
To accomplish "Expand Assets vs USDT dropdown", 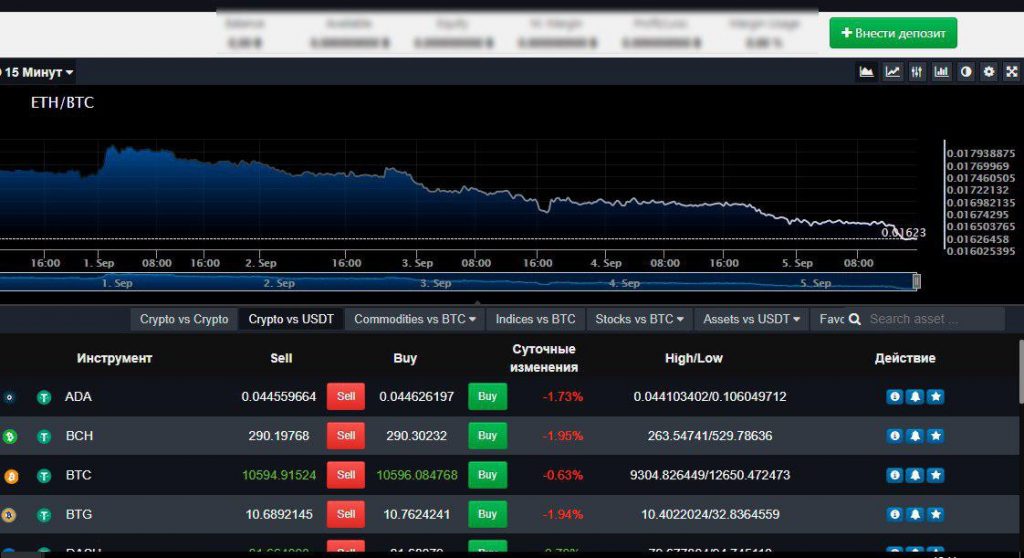I will point(751,319).
